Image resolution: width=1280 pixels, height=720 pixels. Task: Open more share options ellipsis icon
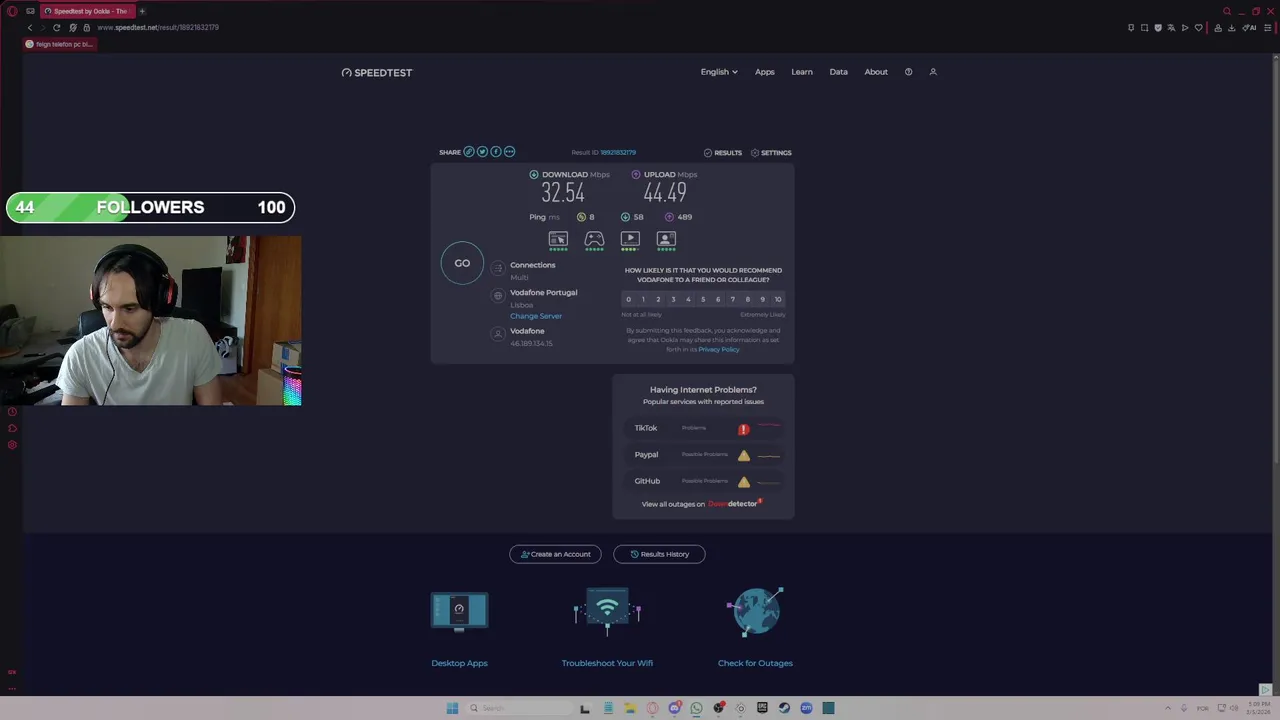[509, 152]
